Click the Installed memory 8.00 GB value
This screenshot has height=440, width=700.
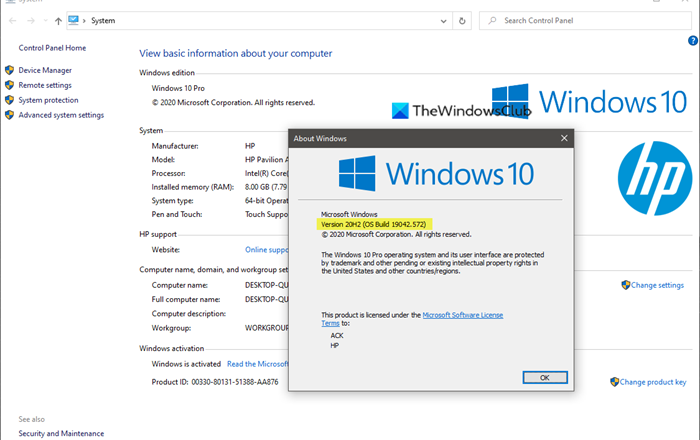tap(266, 187)
